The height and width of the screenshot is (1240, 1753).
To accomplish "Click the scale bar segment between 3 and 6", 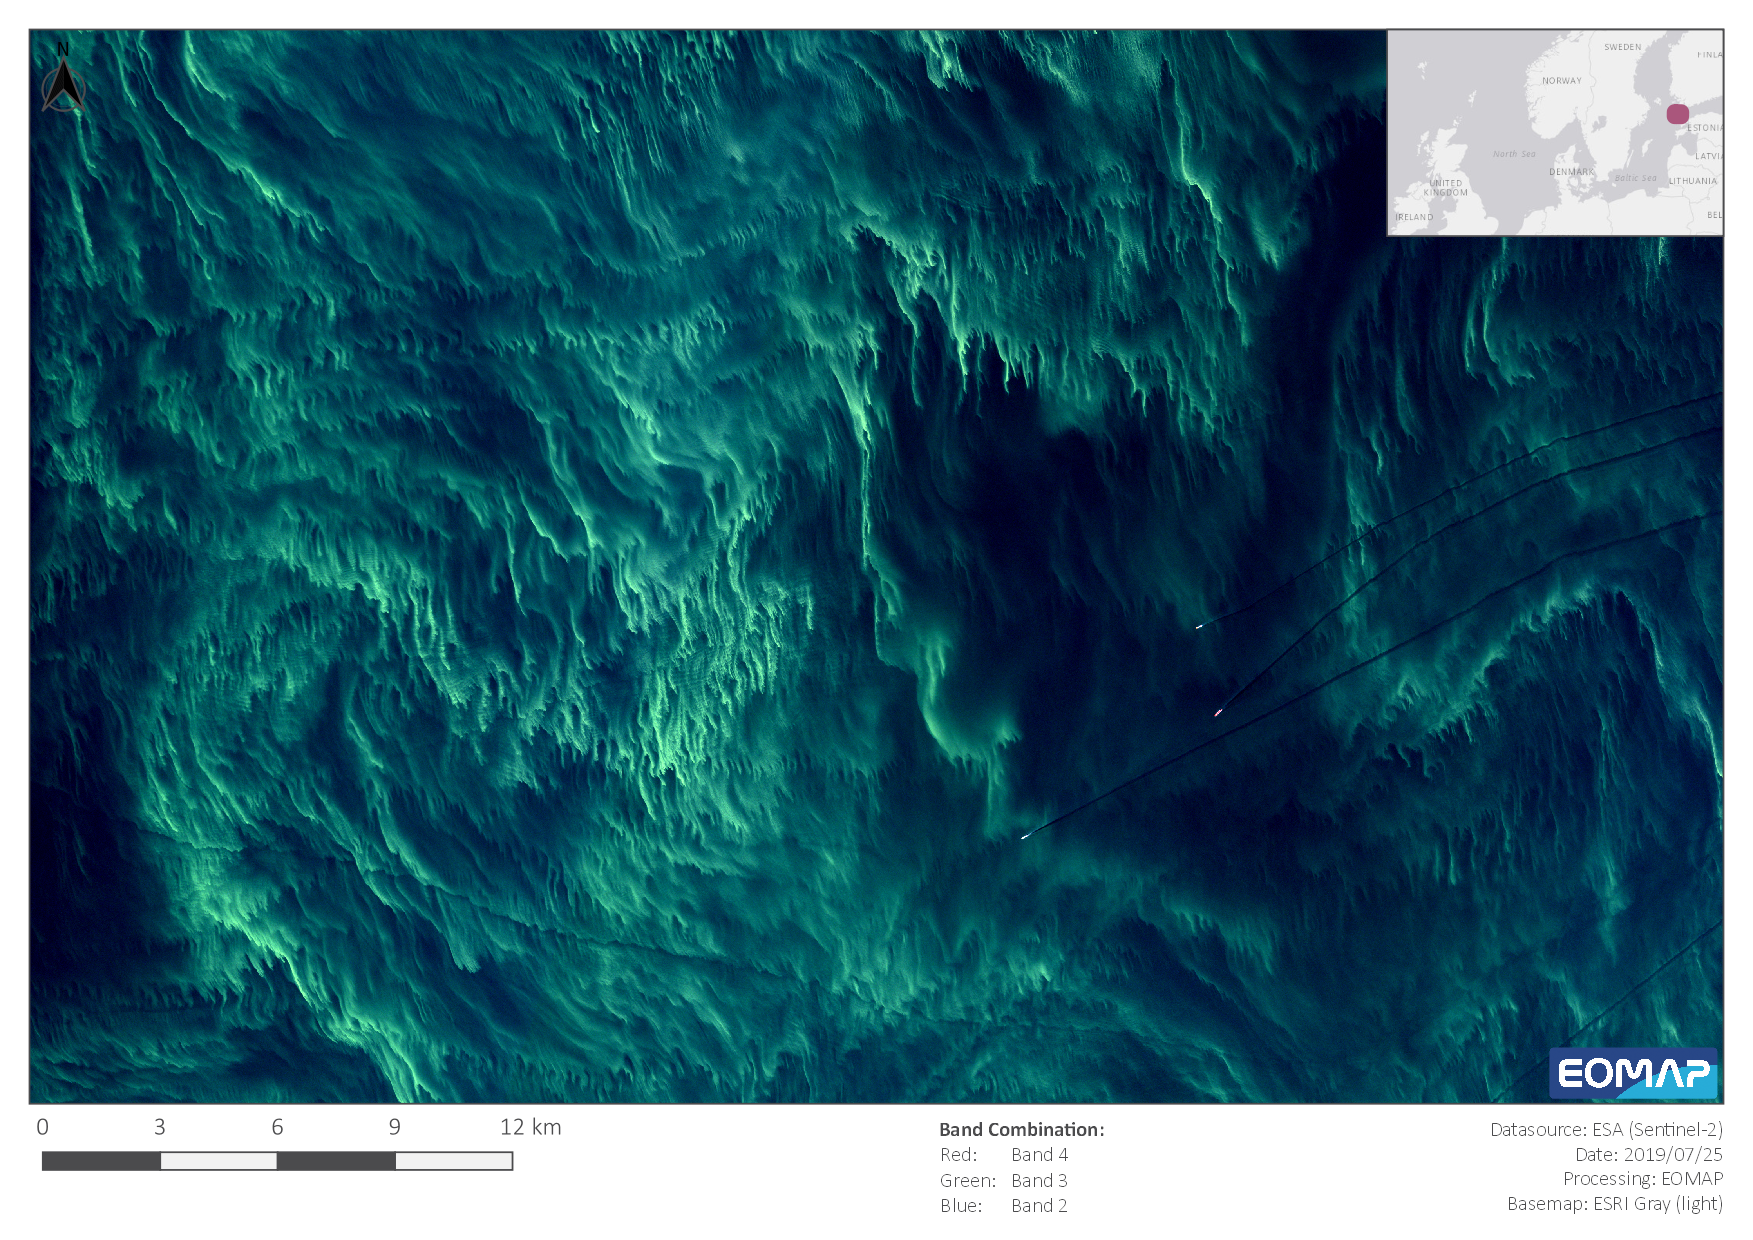I will (218, 1161).
